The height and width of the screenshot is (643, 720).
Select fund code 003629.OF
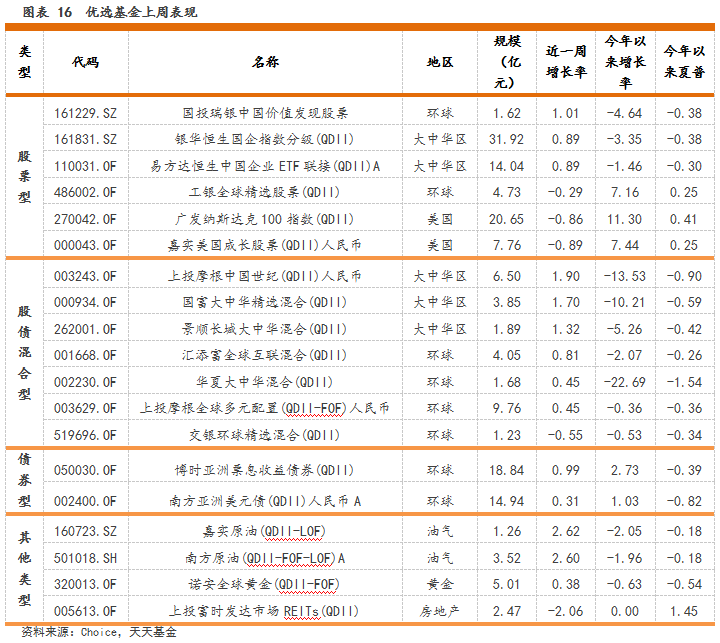(85, 408)
